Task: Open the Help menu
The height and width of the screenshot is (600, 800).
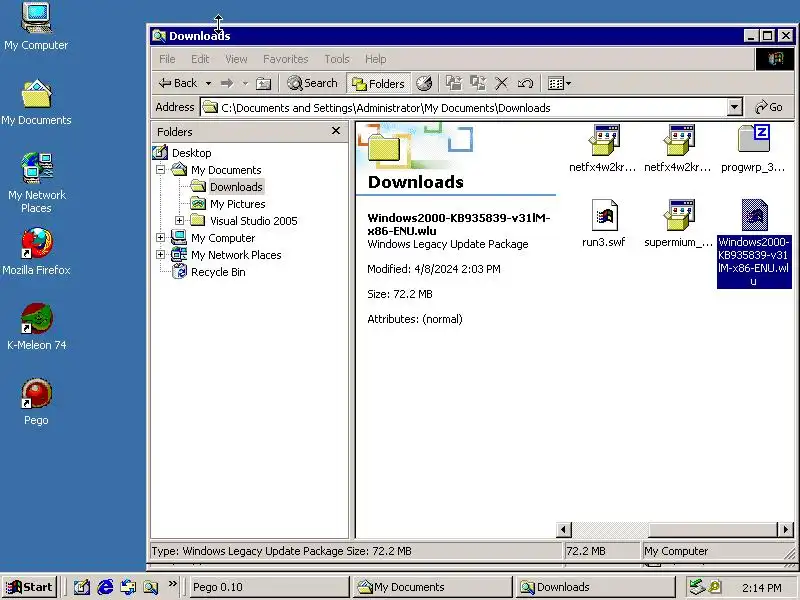Action: click(x=376, y=59)
